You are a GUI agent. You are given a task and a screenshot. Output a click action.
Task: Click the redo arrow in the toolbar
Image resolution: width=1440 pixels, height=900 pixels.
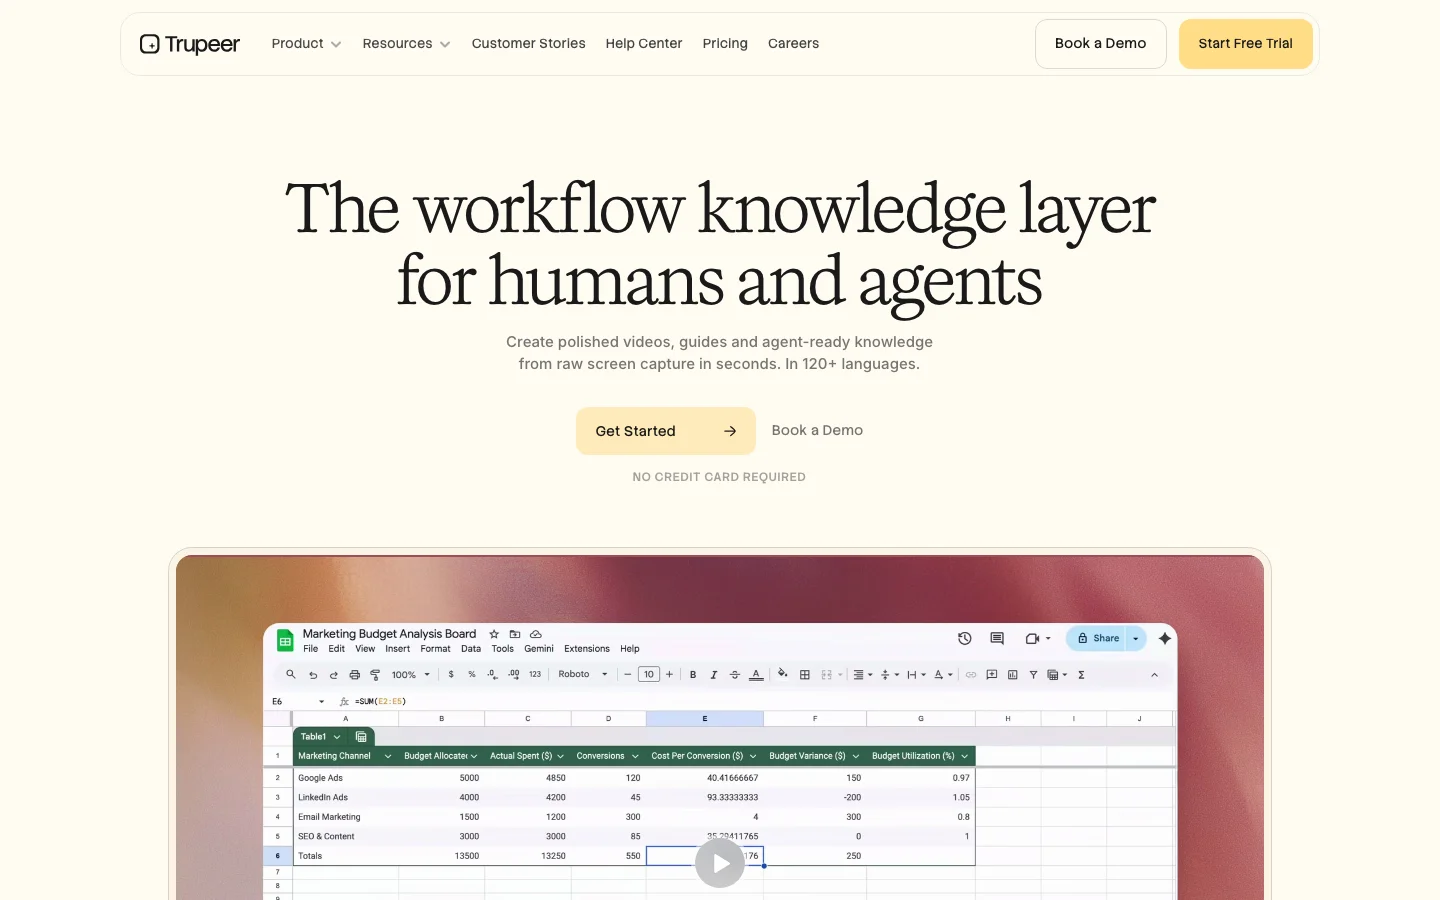tap(334, 675)
